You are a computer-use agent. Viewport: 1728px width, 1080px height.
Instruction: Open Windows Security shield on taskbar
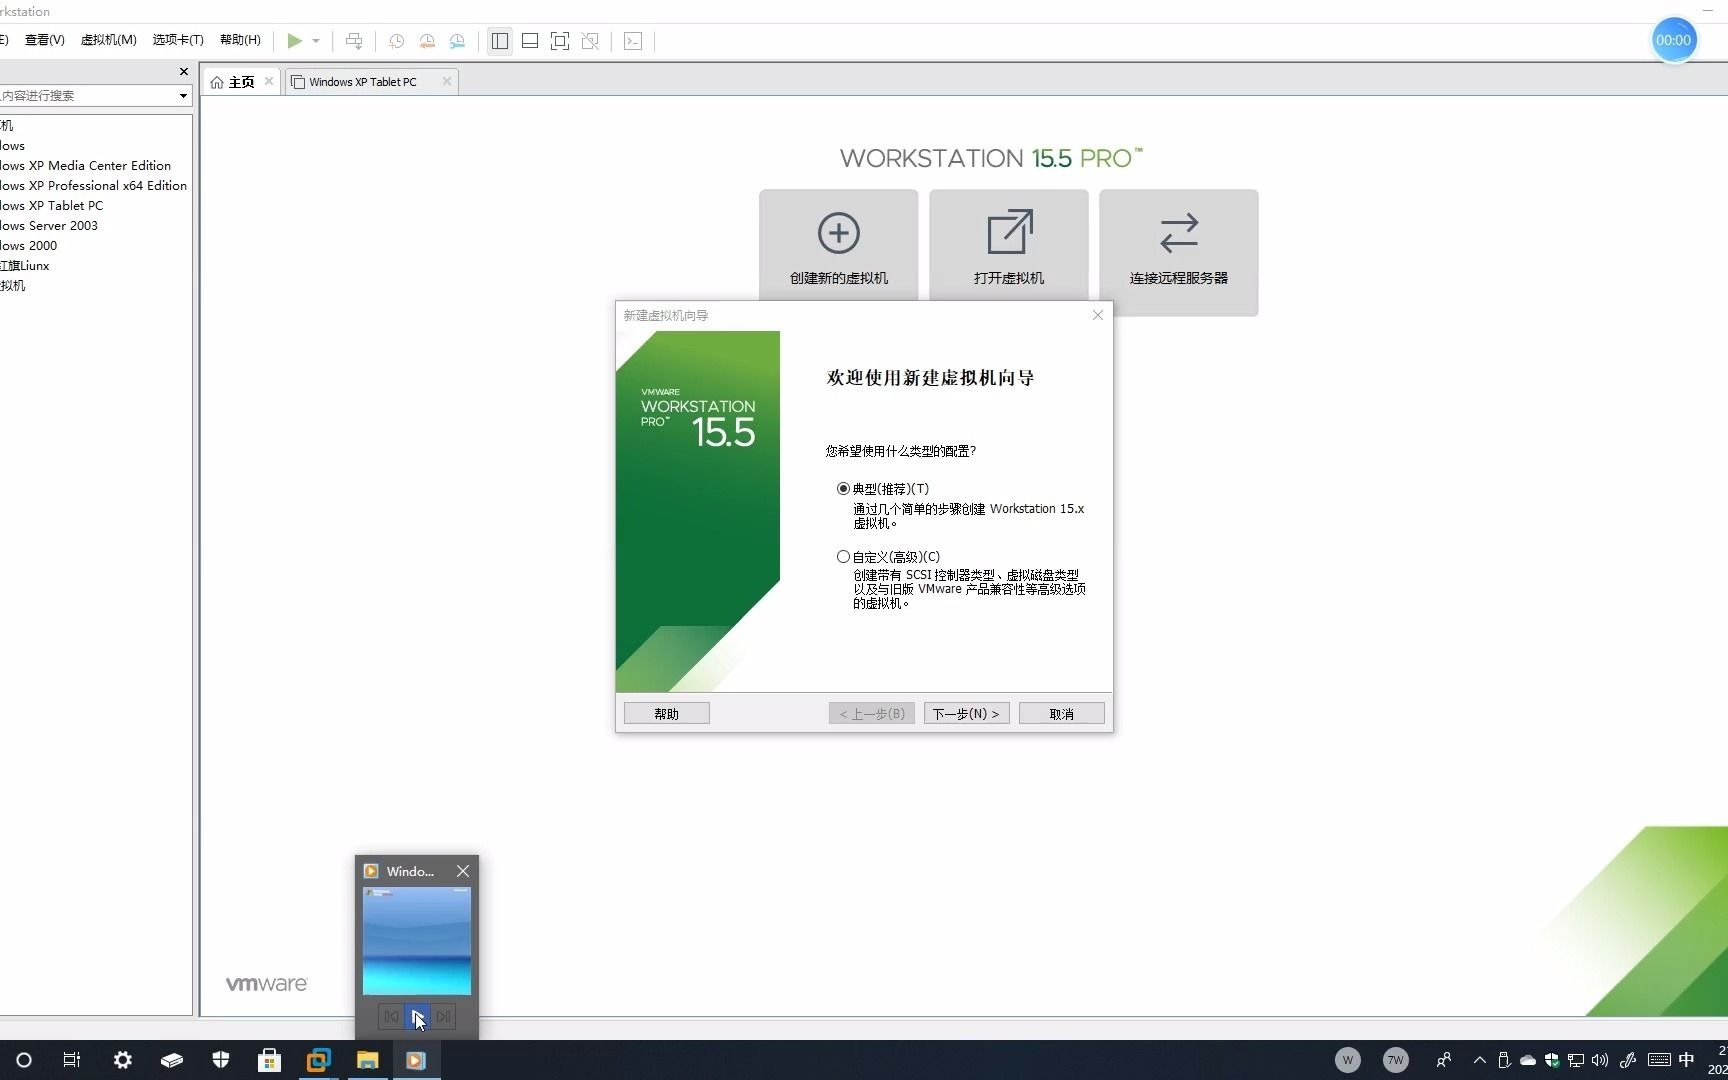221,1060
